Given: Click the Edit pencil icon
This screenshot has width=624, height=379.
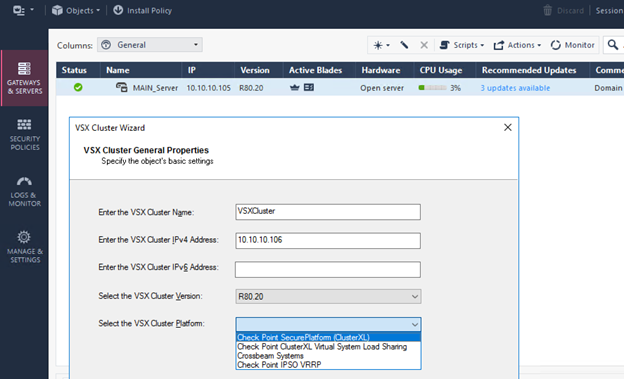Looking at the screenshot, I should [x=404, y=45].
